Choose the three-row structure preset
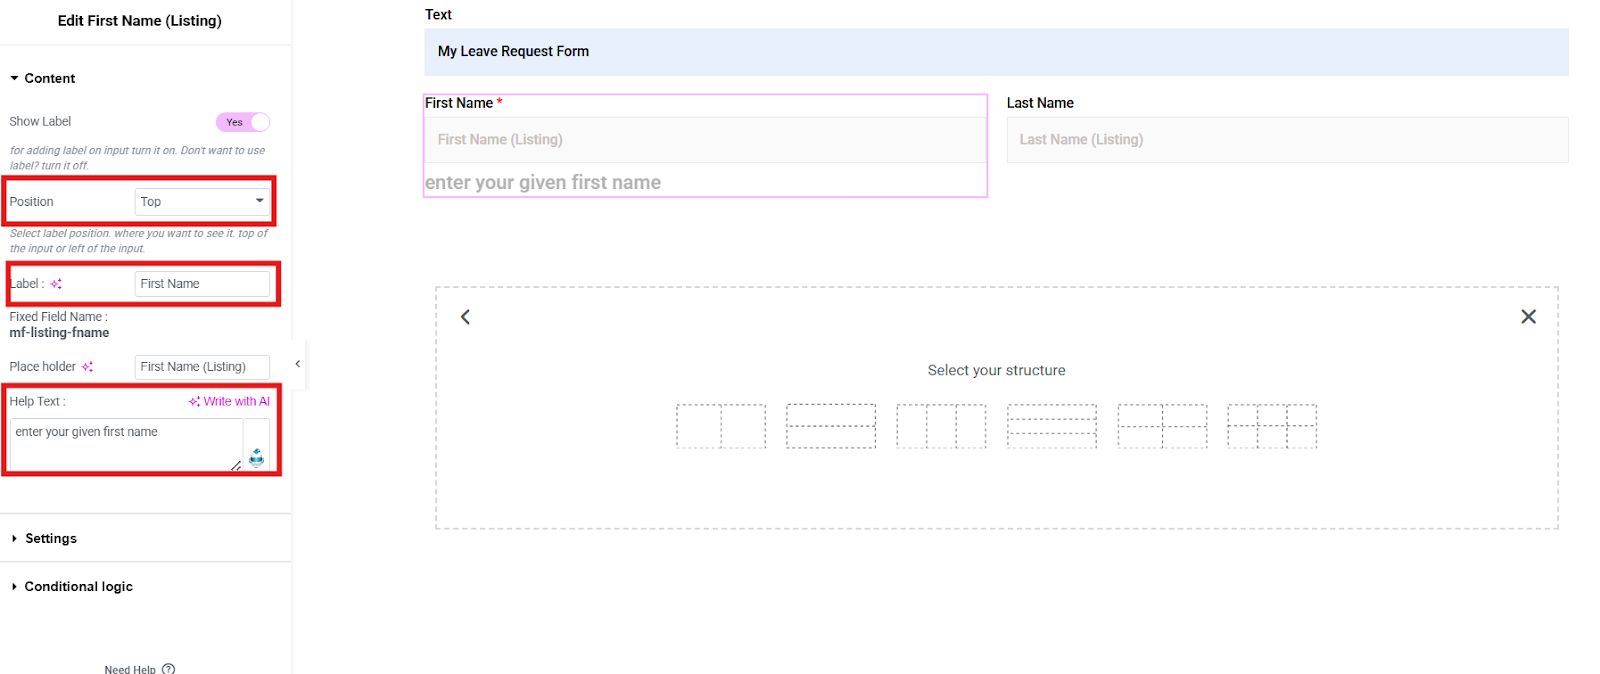 tap(1052, 426)
